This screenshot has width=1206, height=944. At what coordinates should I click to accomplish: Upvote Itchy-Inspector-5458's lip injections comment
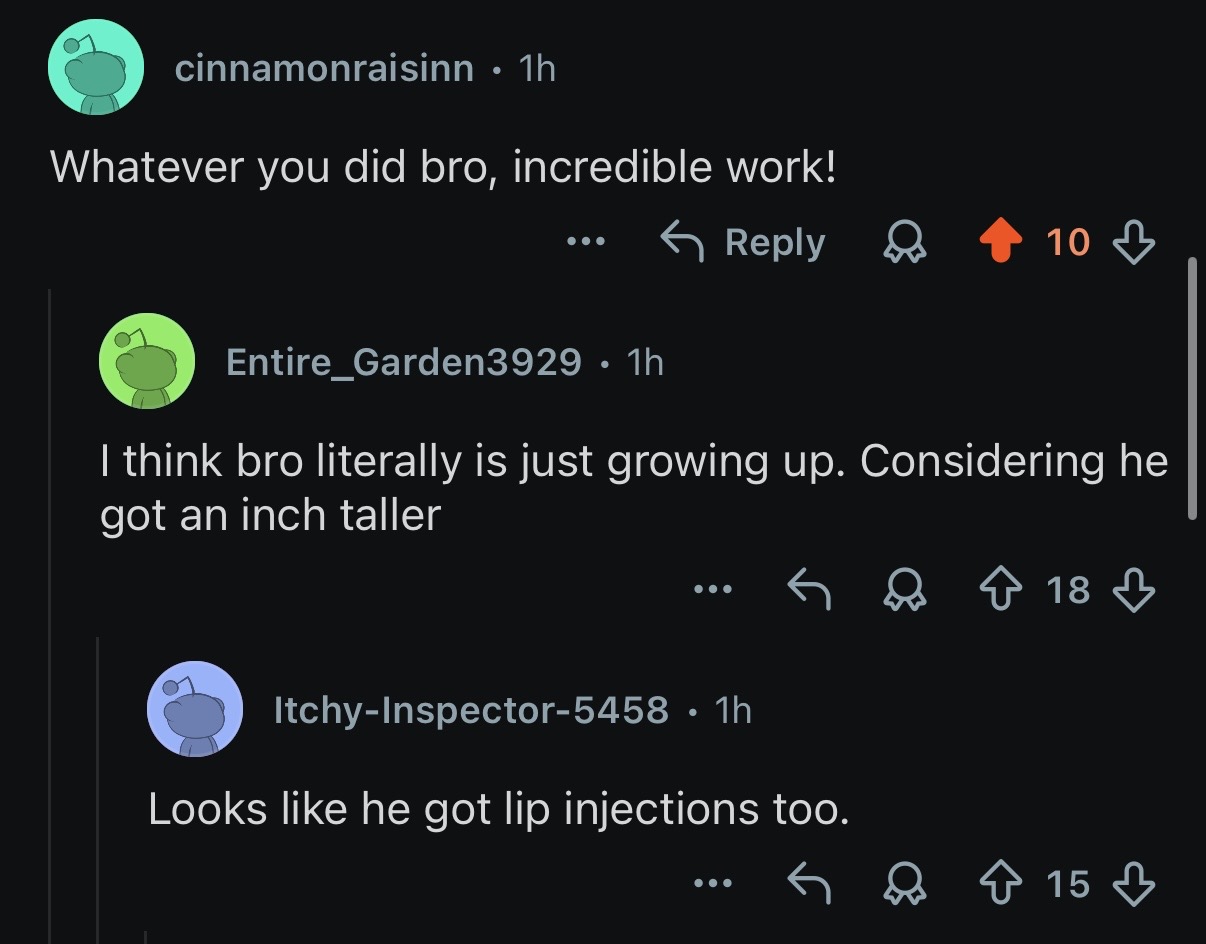[x=1002, y=883]
